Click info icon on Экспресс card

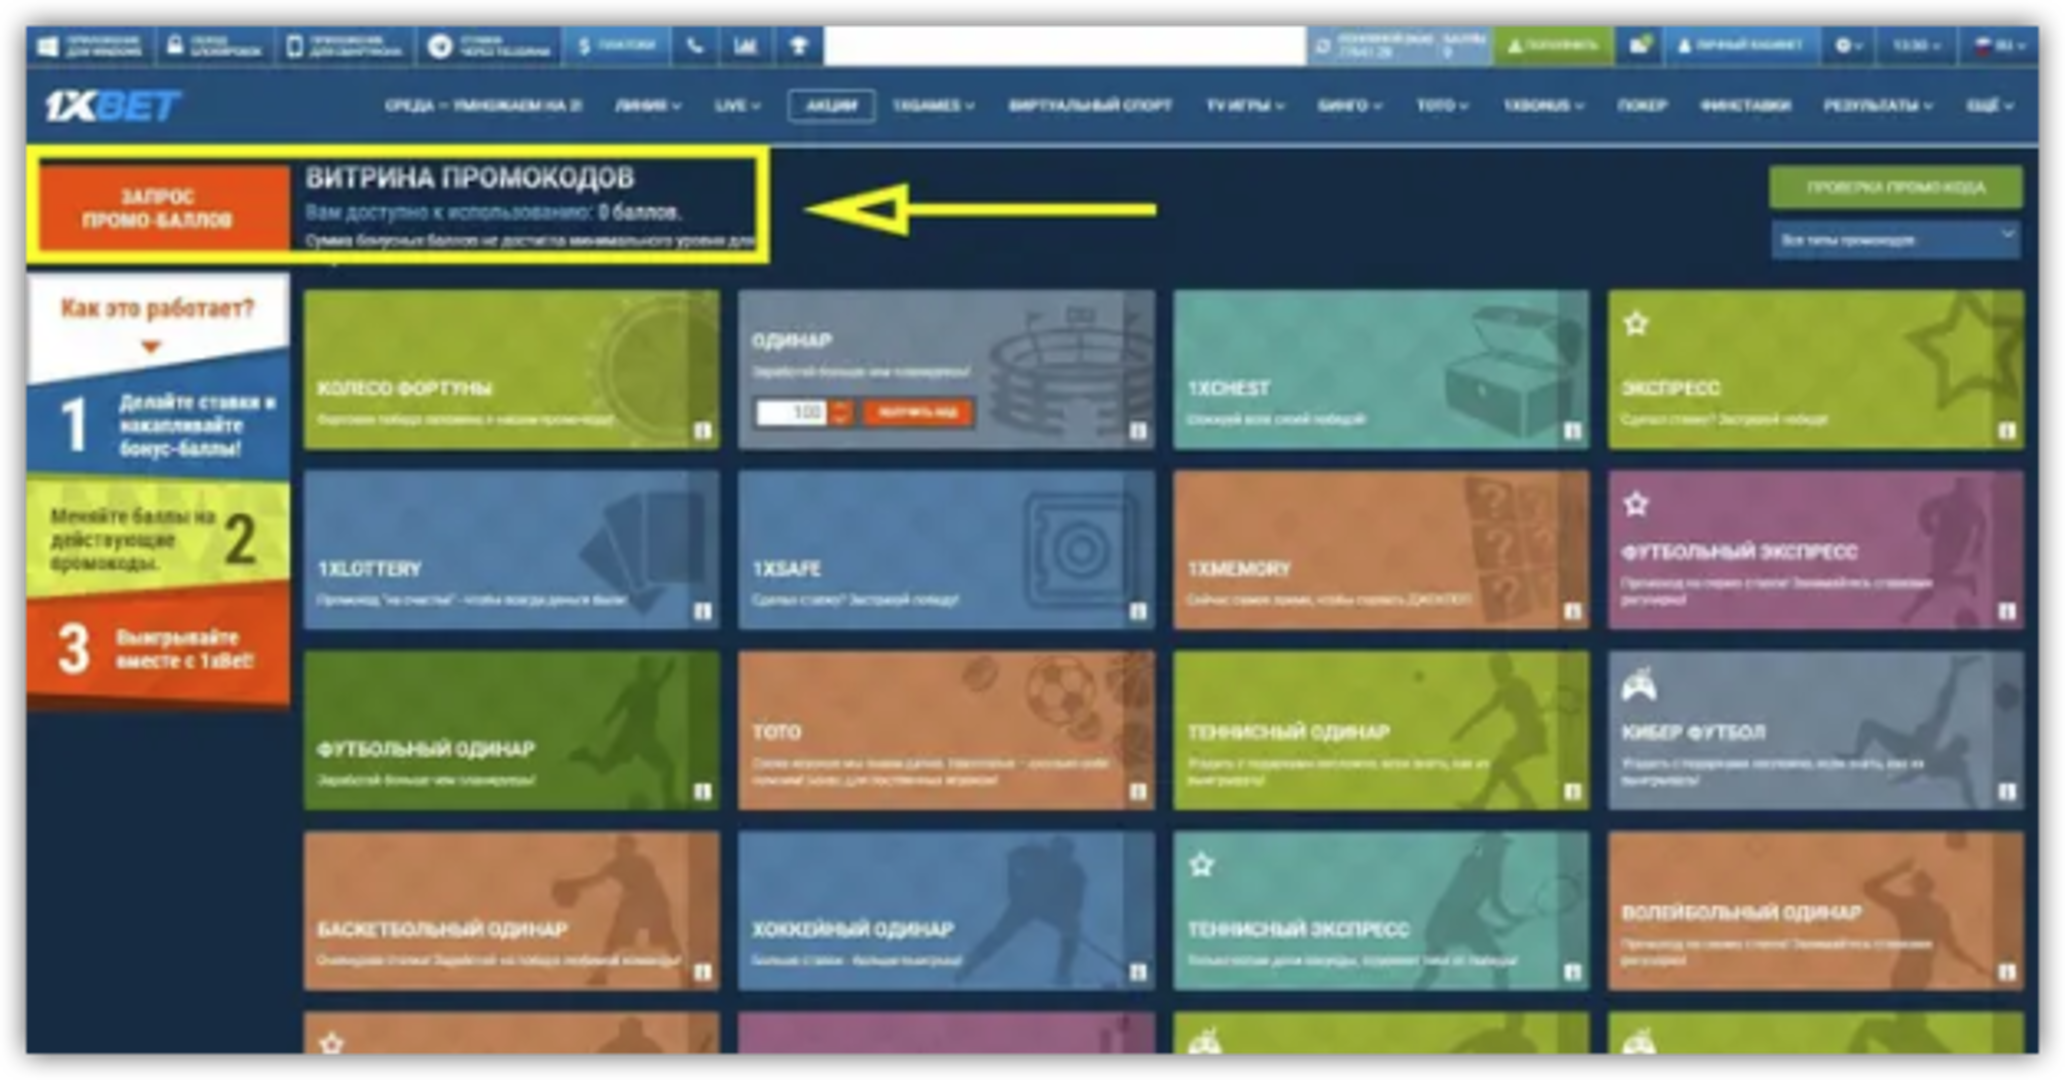pyautogui.click(x=2007, y=431)
